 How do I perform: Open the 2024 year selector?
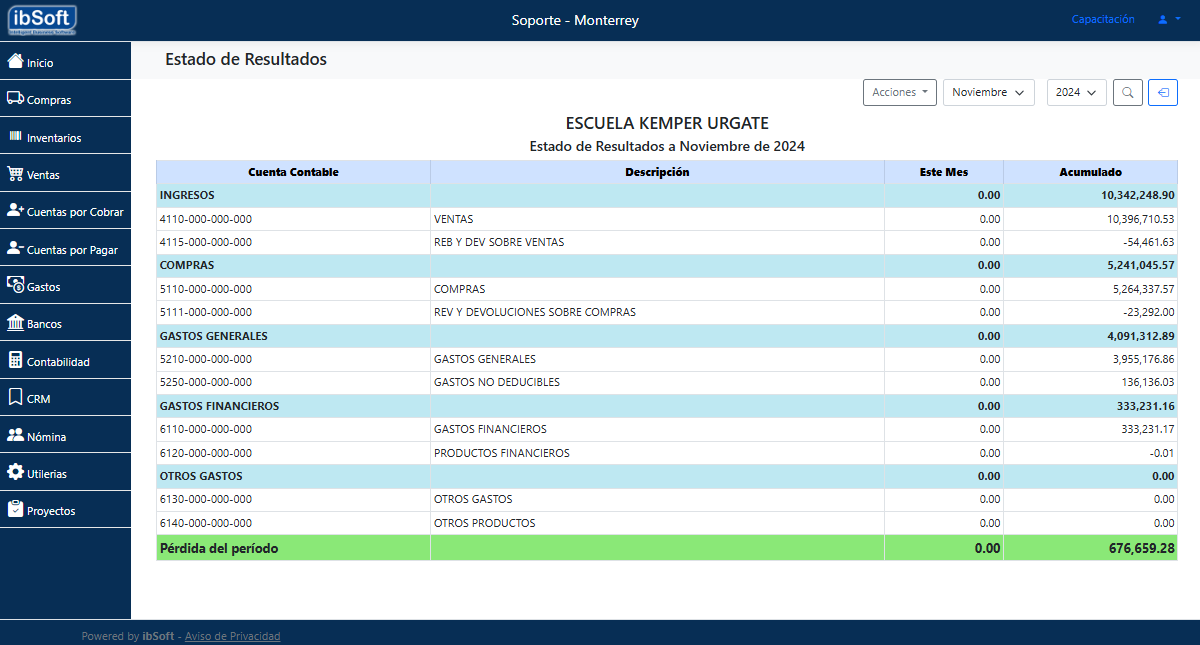coord(1076,92)
